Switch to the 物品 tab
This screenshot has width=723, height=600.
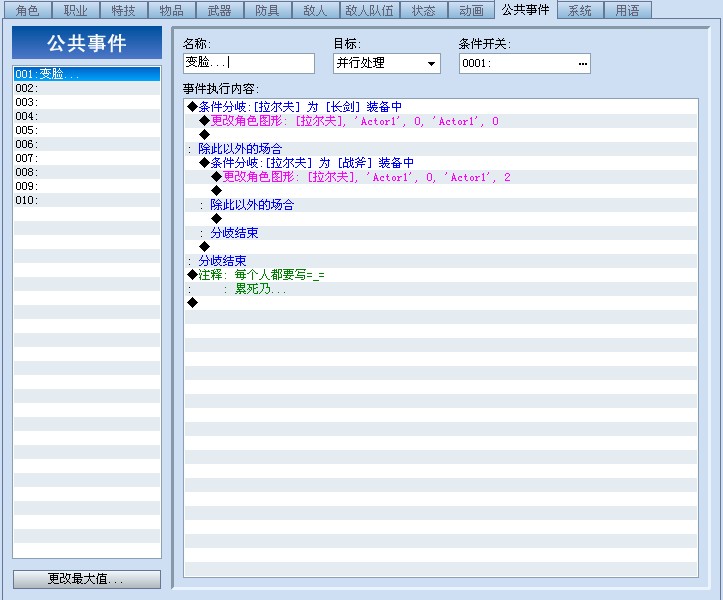(171, 10)
